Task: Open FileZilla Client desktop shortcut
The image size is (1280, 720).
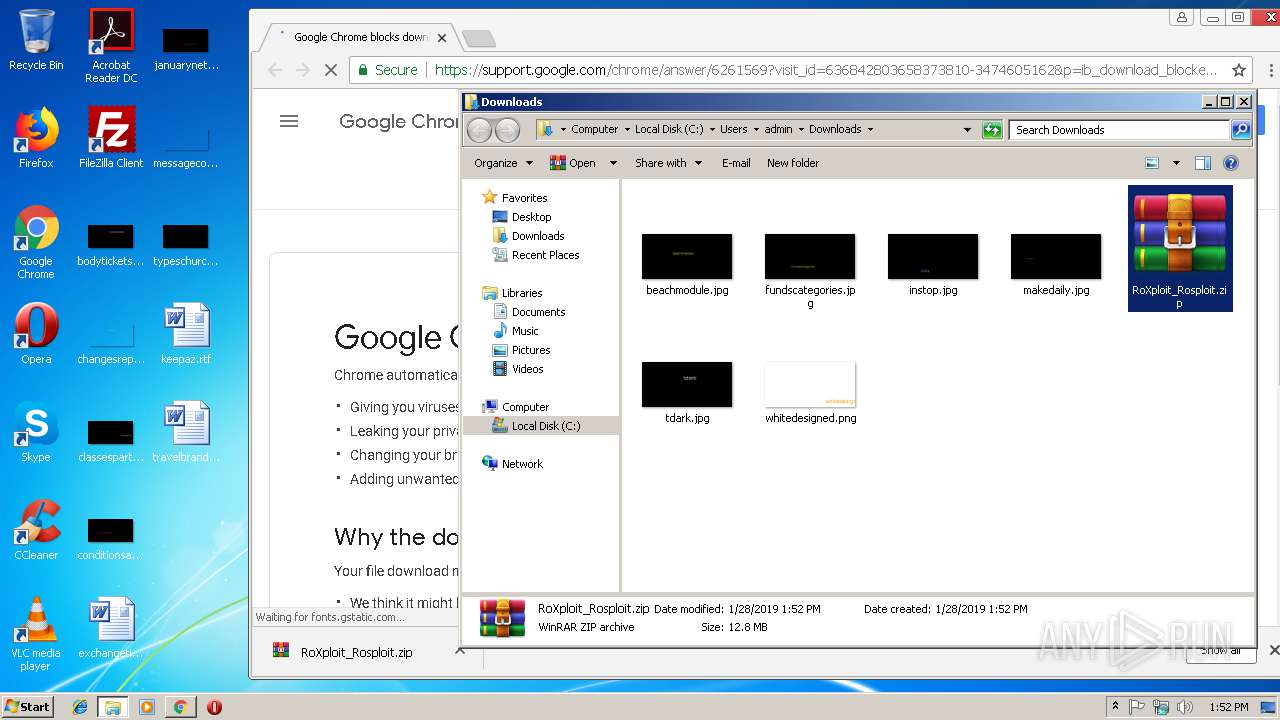Action: [111, 138]
